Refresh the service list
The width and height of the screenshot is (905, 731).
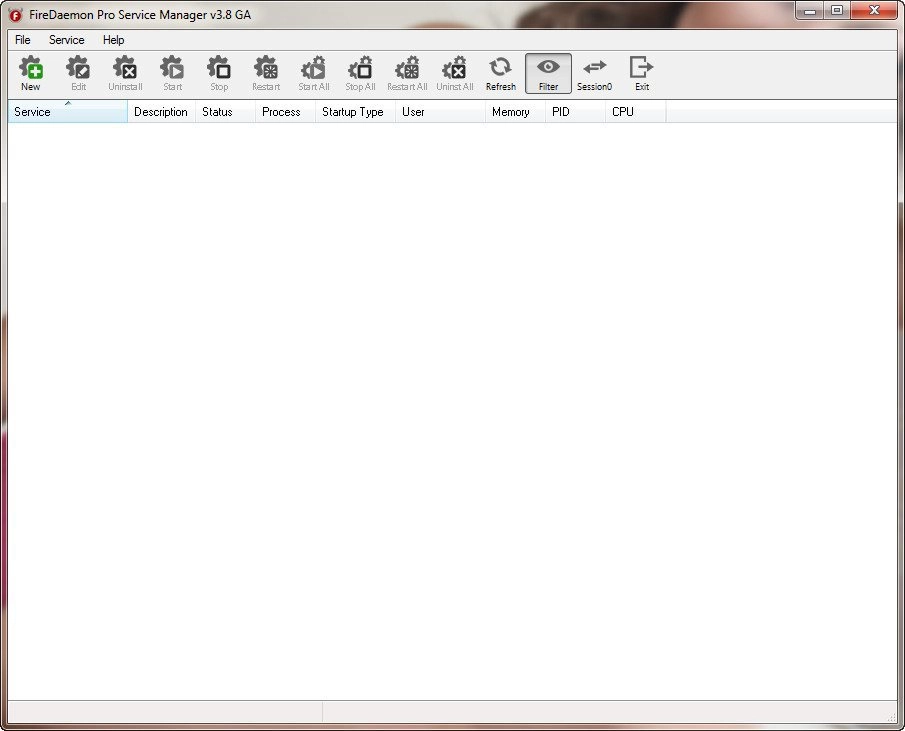[x=501, y=73]
